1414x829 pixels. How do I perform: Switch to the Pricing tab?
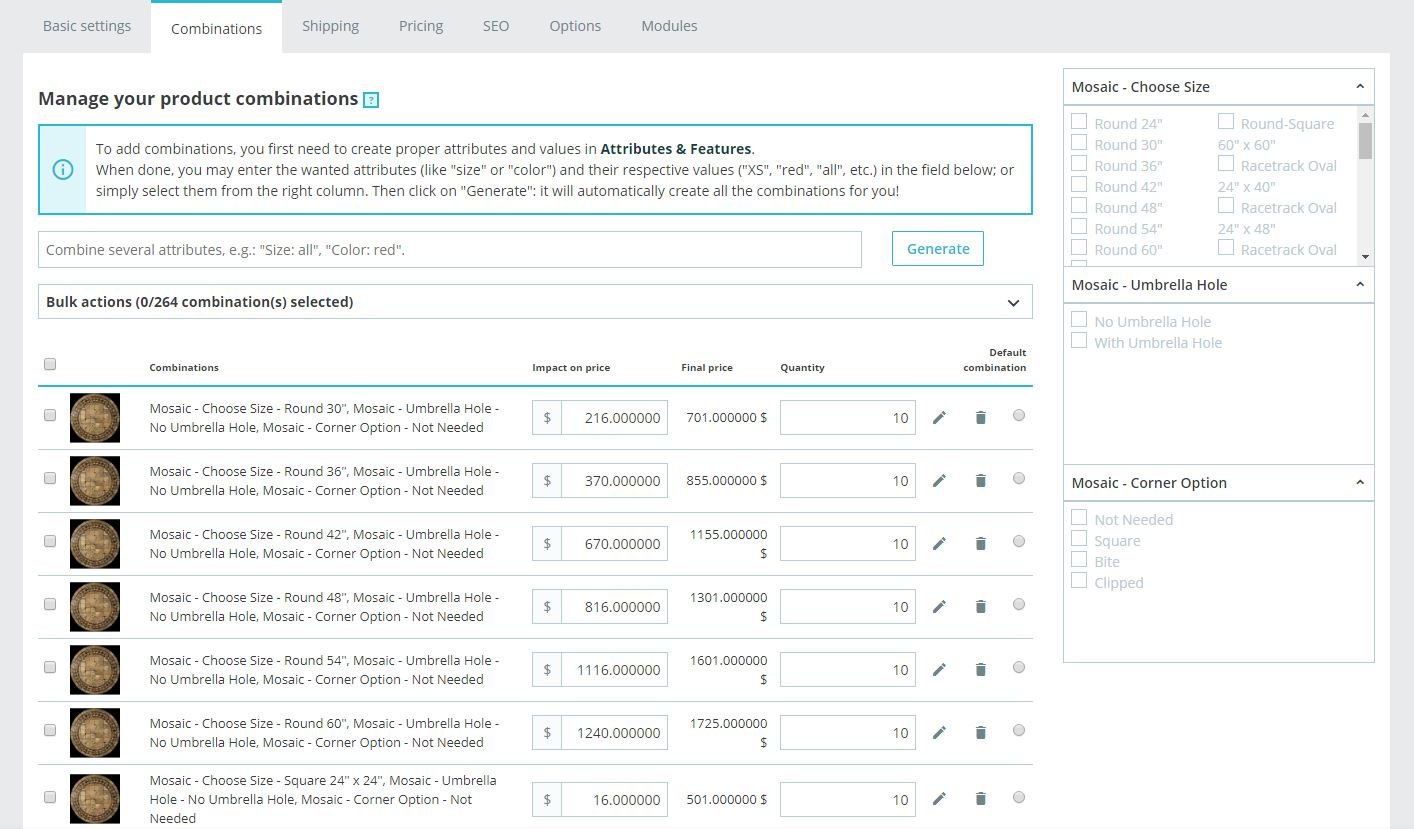tap(421, 26)
